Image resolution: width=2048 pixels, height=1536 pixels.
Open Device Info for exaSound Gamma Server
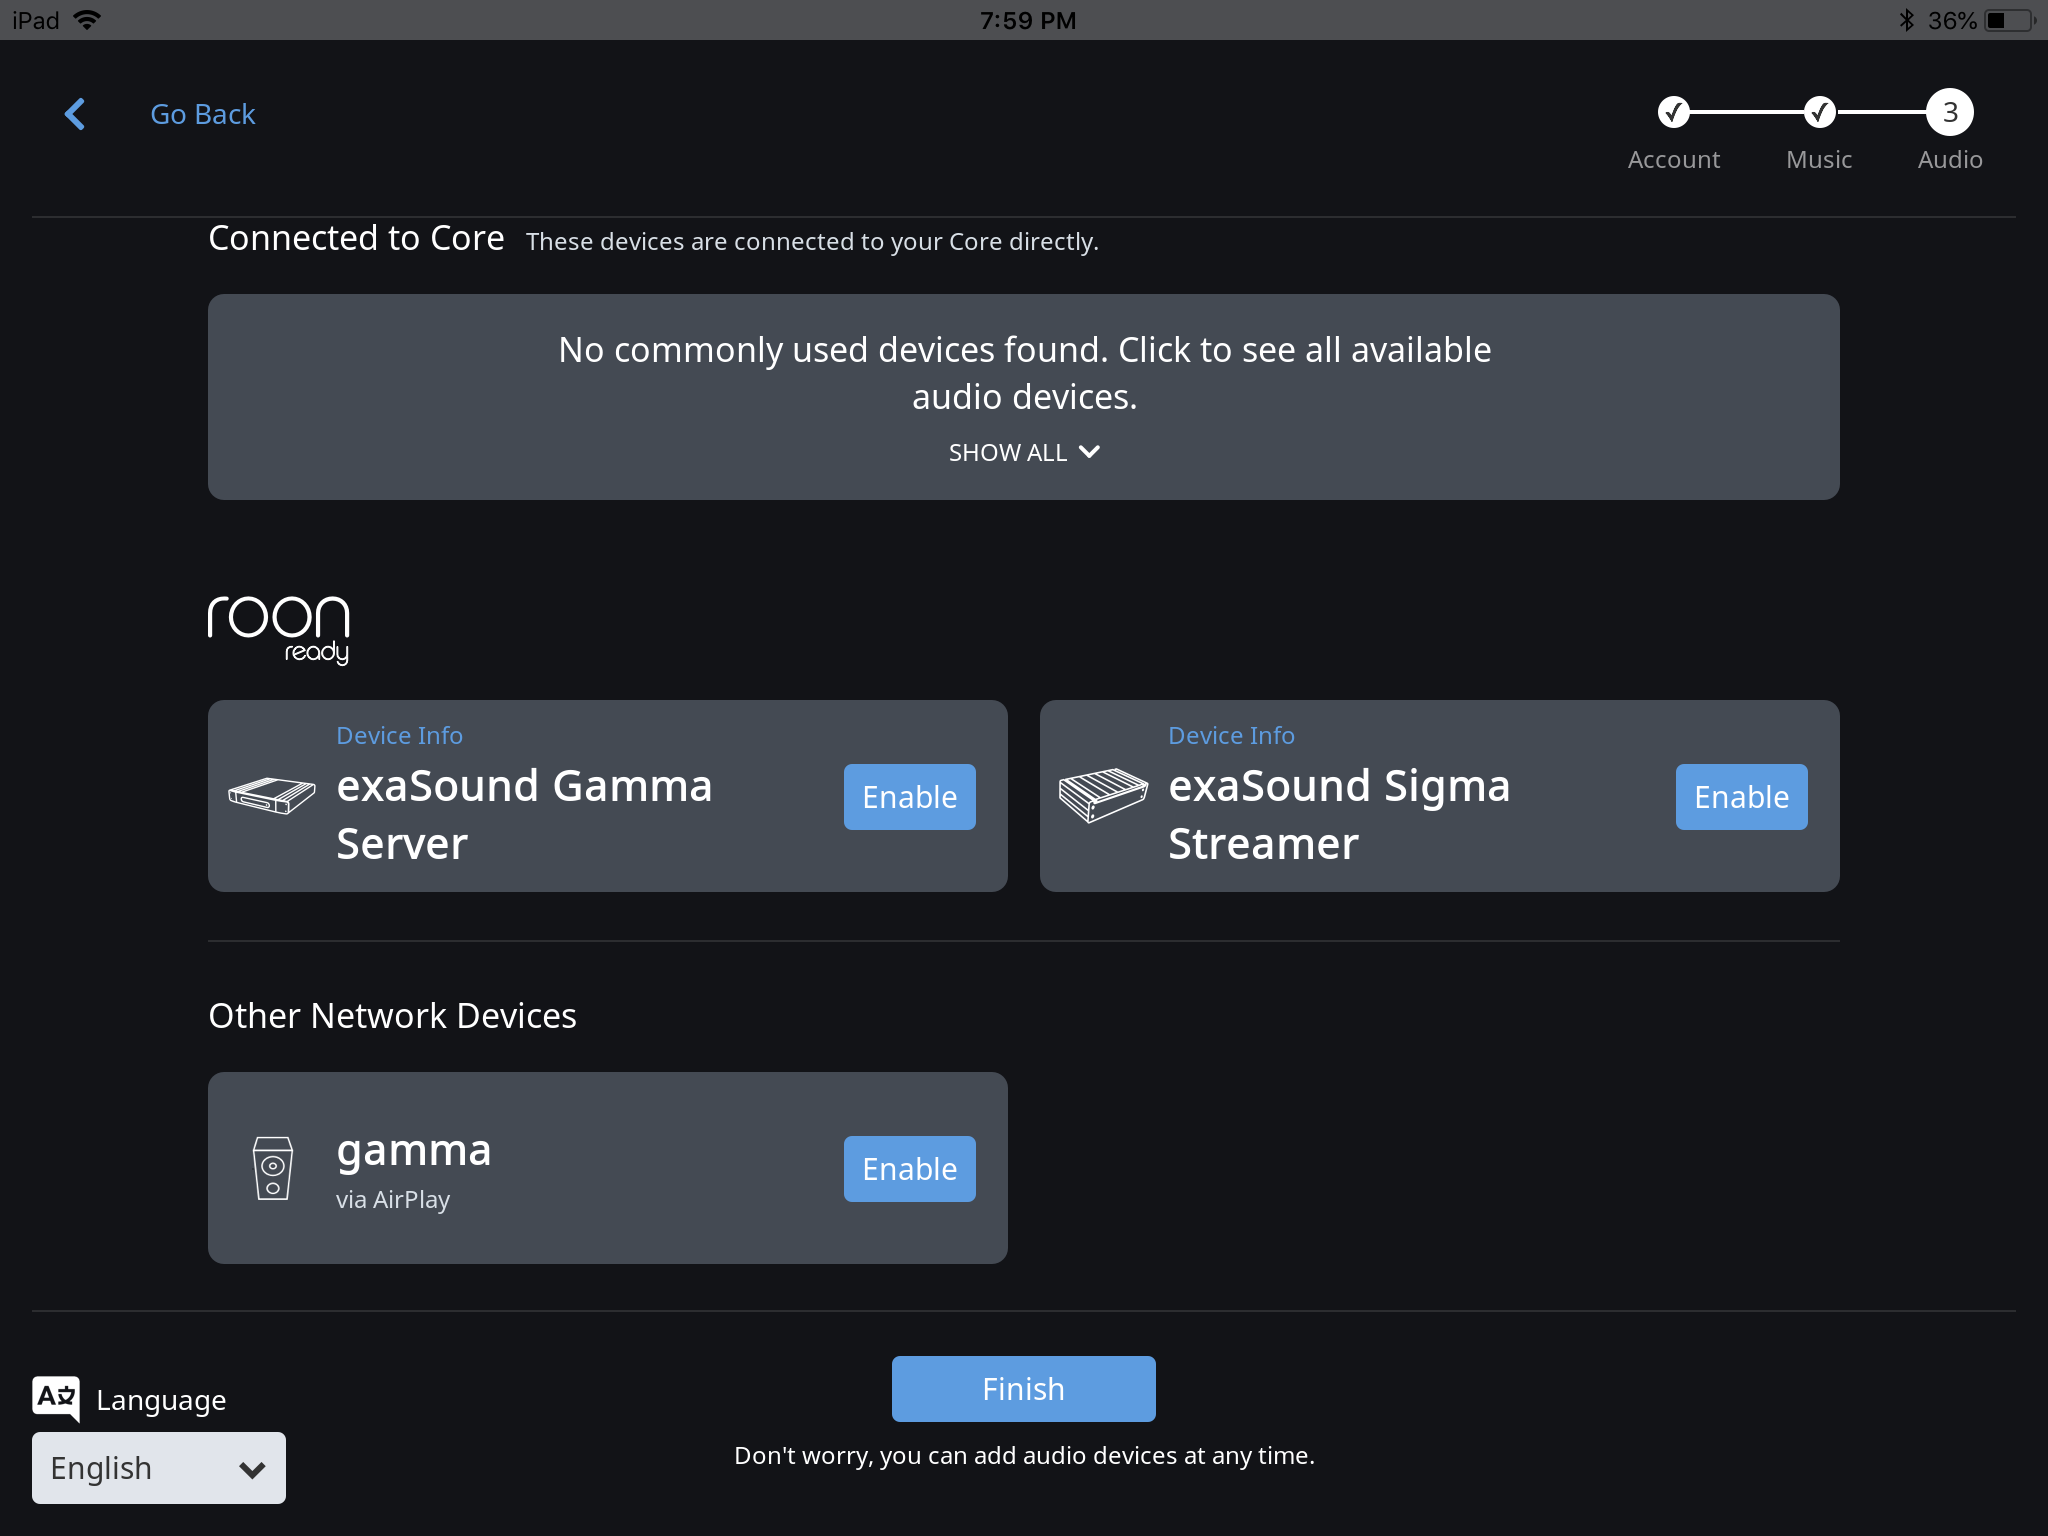[x=399, y=736]
